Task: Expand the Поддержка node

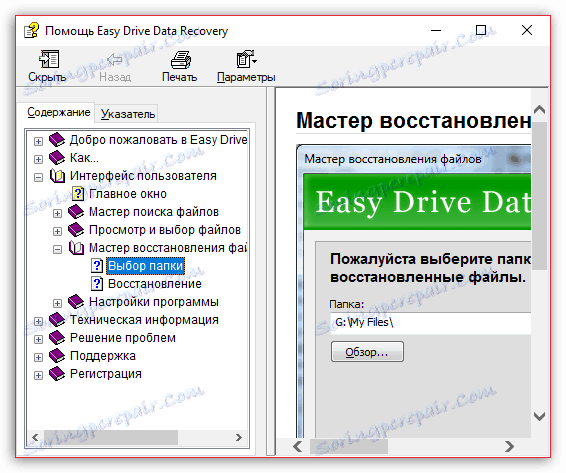Action: (38, 357)
